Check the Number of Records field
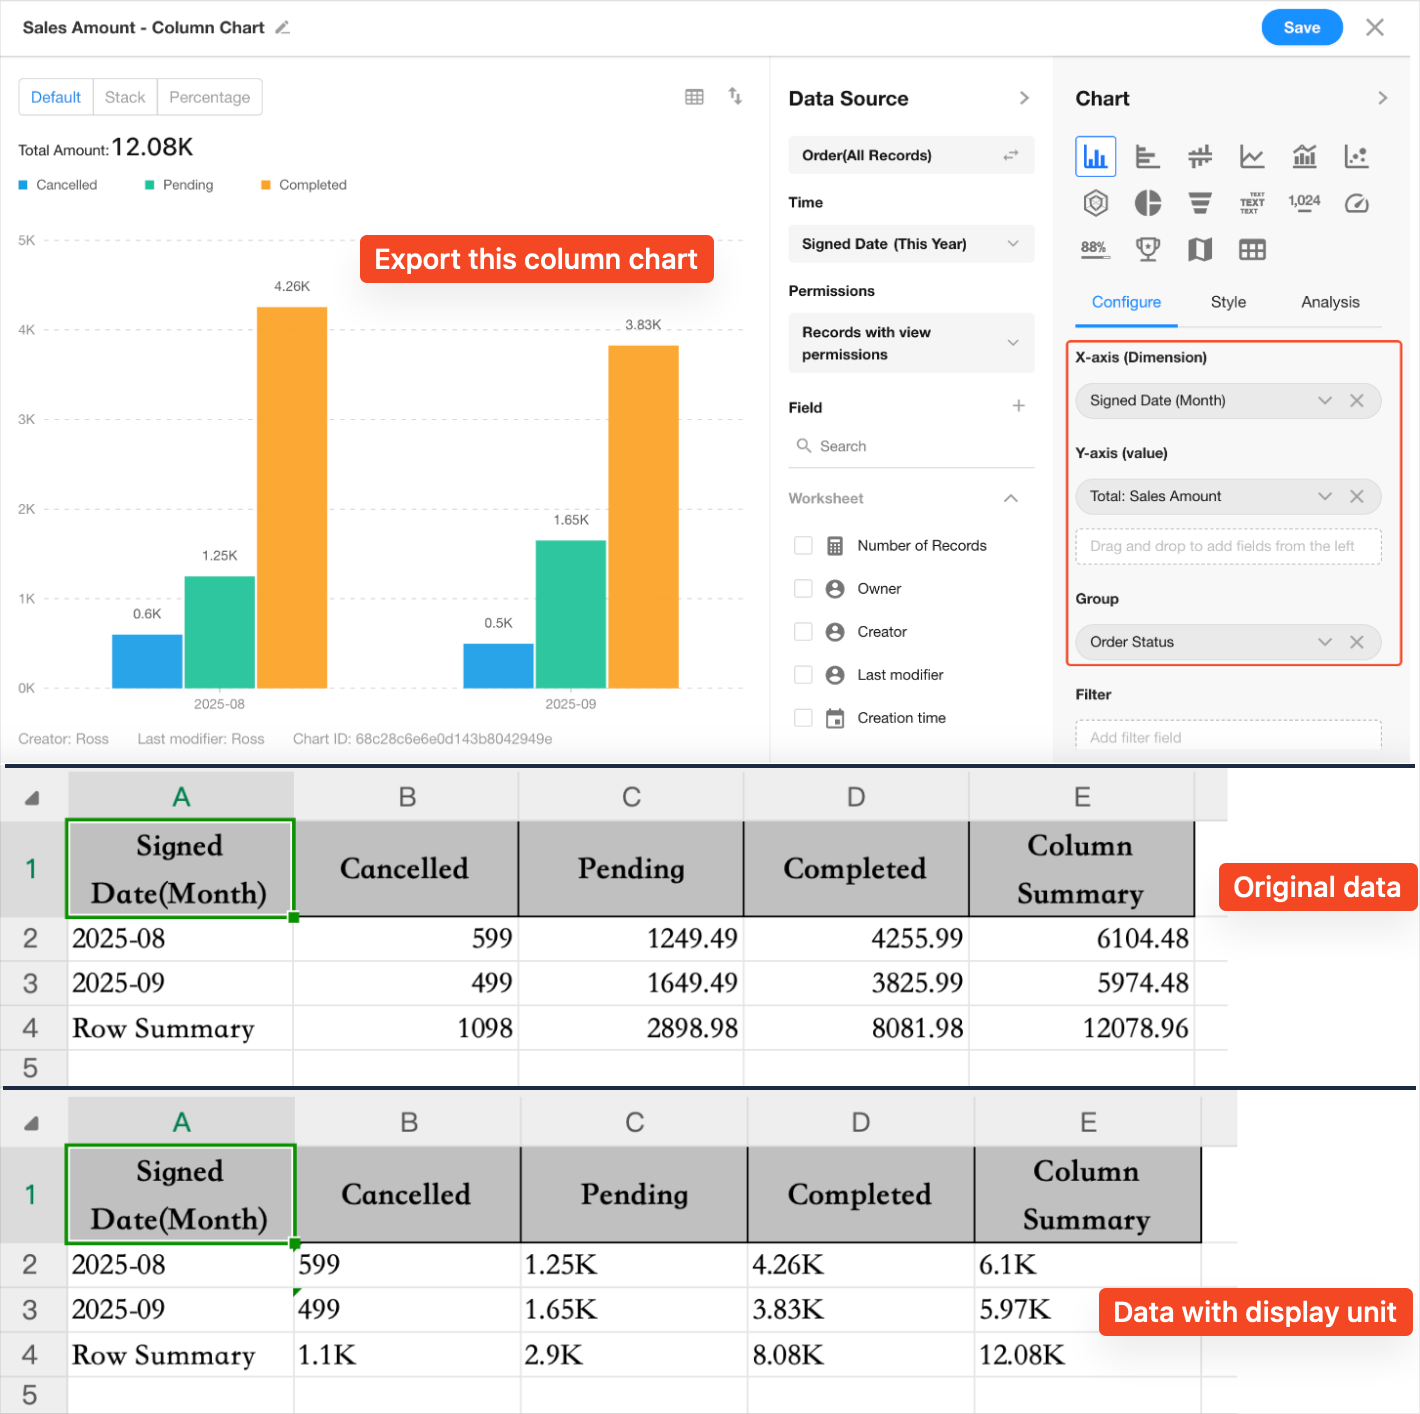 803,545
